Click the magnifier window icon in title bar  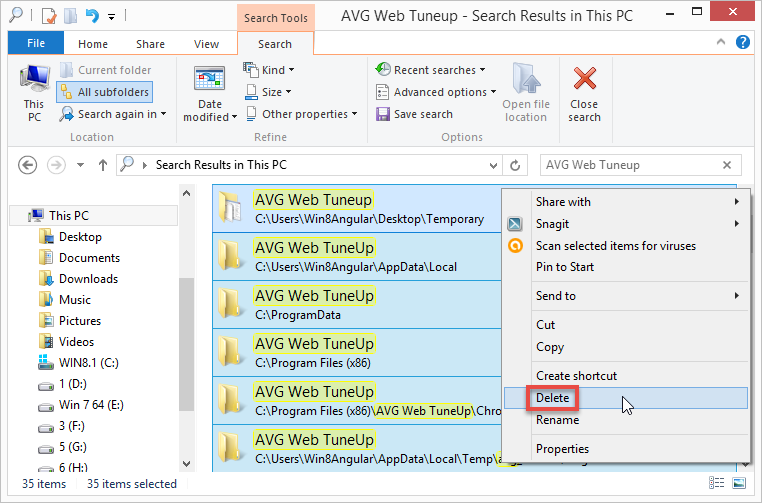[16, 16]
